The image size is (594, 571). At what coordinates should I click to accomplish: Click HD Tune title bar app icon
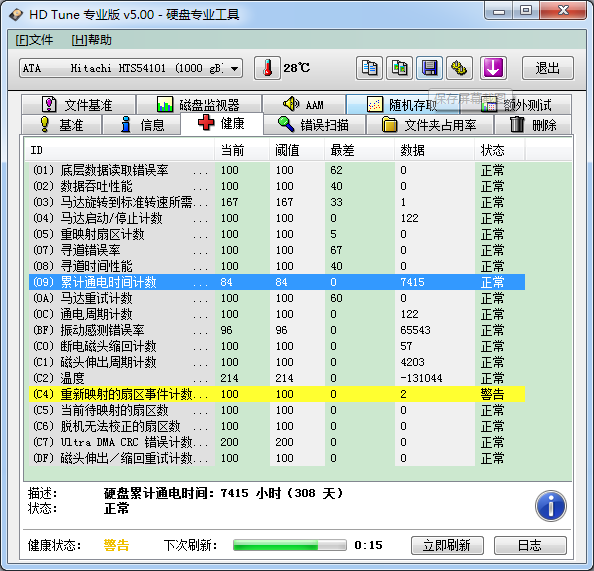pos(16,15)
